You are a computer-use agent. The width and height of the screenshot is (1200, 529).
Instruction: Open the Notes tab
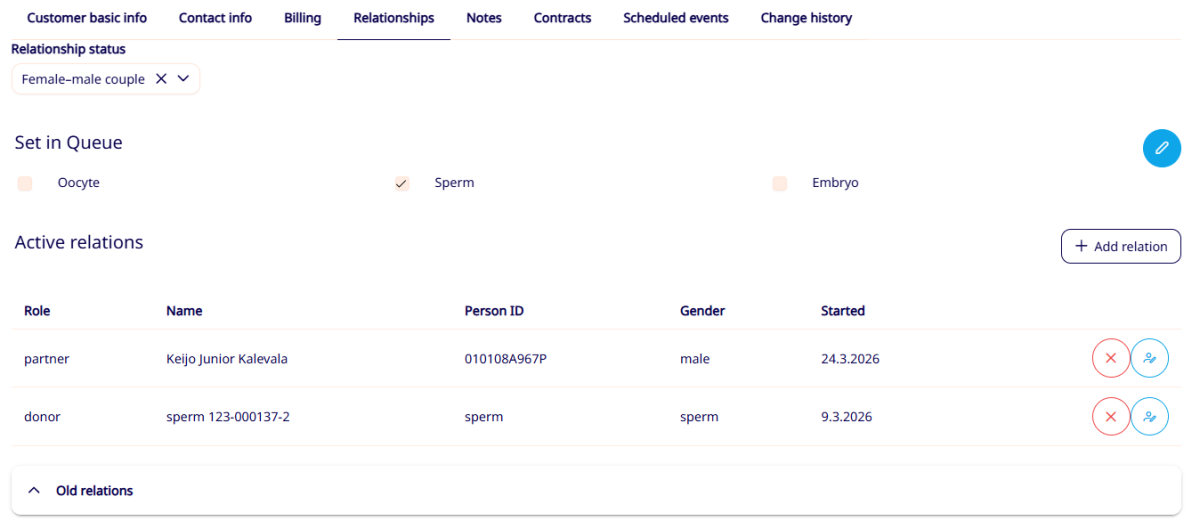point(484,18)
